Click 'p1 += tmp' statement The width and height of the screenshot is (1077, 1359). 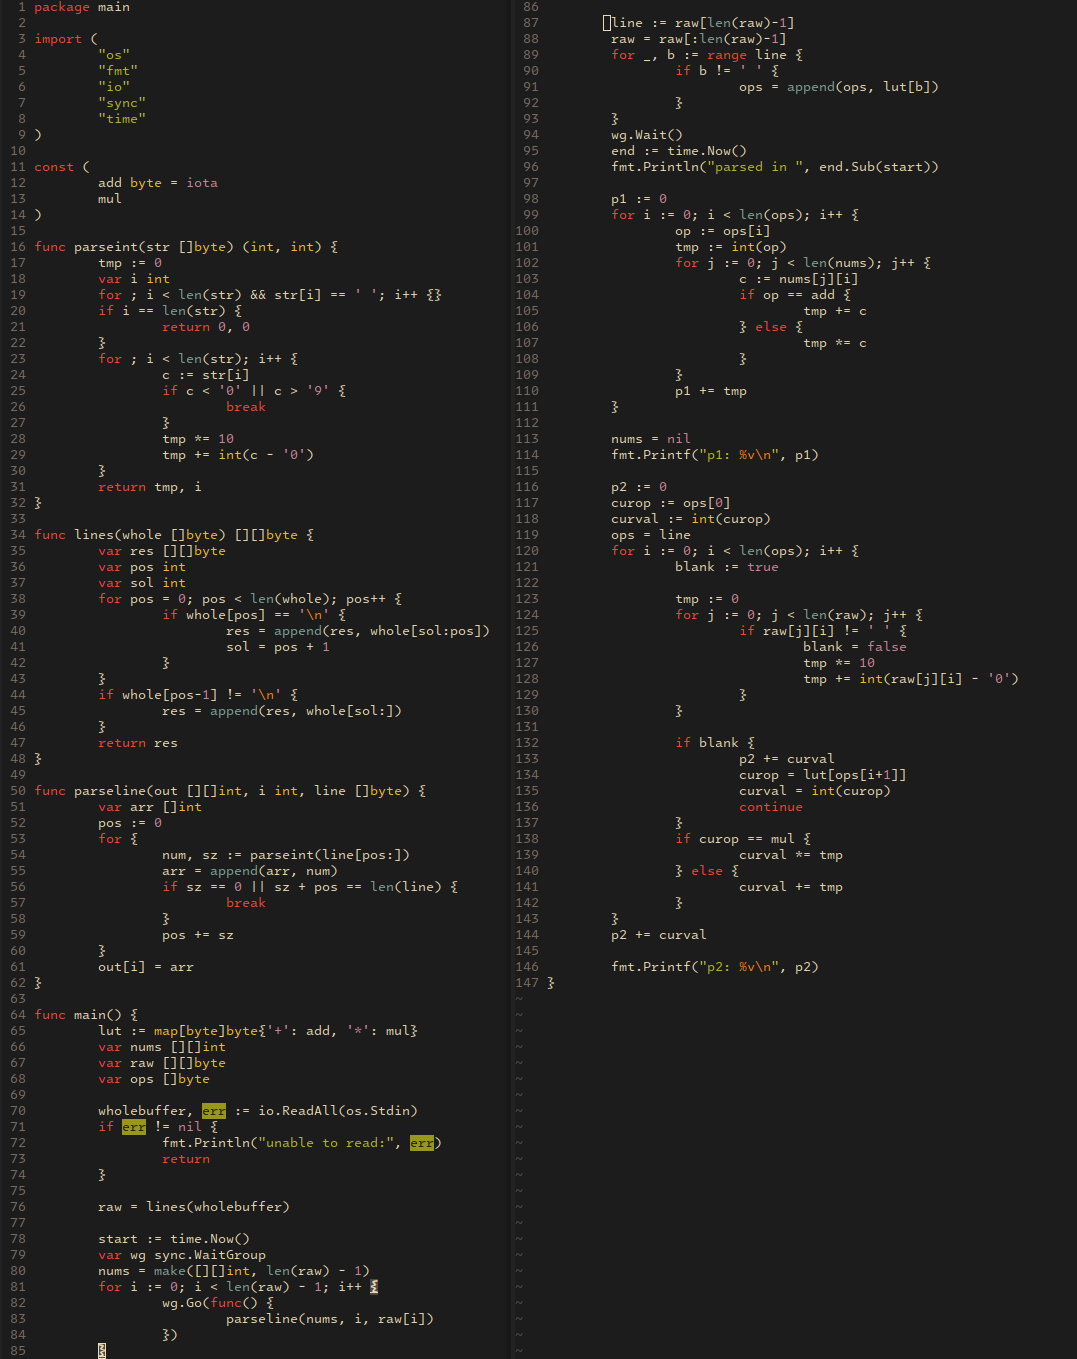(x=711, y=391)
